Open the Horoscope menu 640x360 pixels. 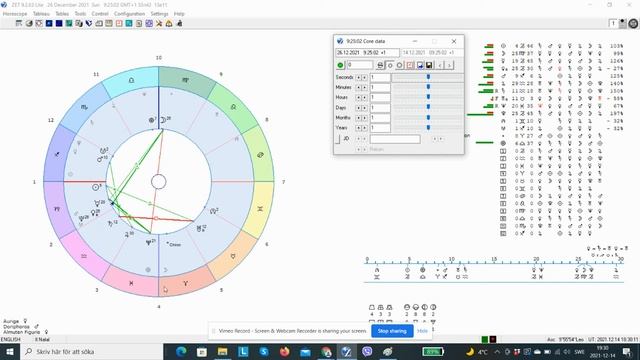[15, 13]
